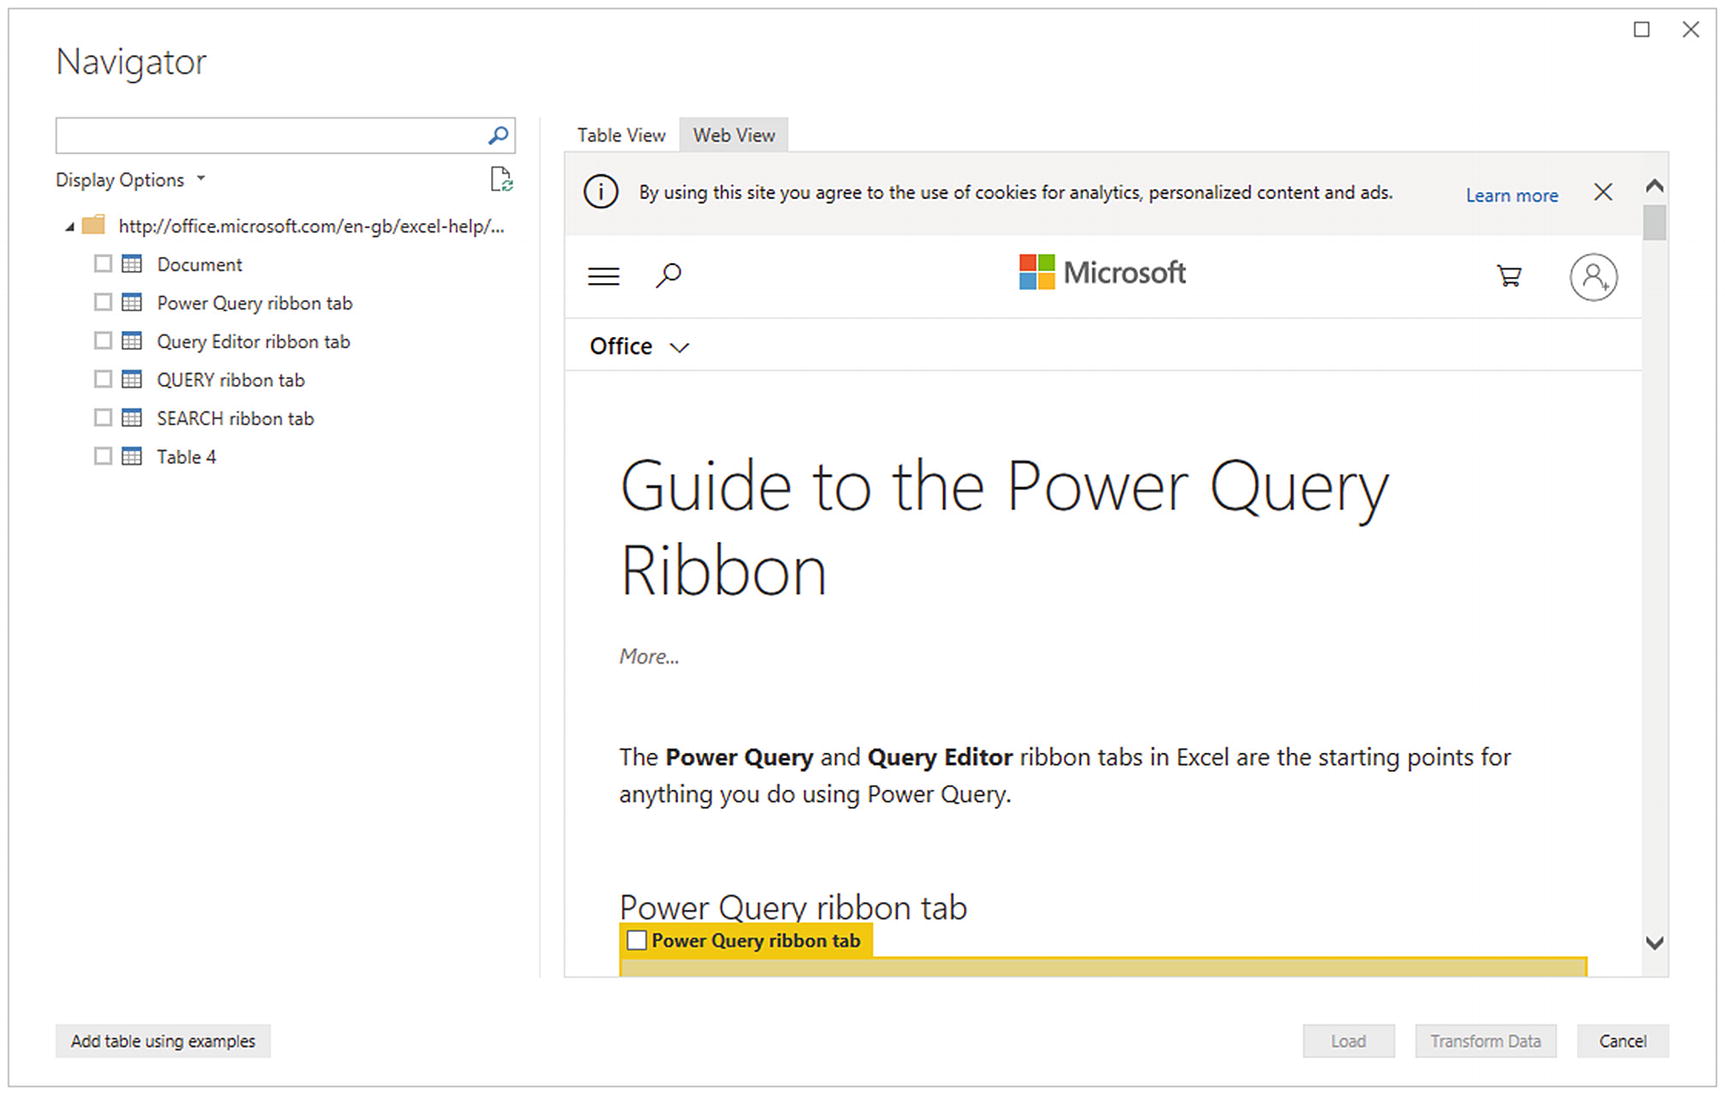Click the table icon next to Power Query ribbon tab
Viewport: 1725px width, 1095px height.
[132, 302]
